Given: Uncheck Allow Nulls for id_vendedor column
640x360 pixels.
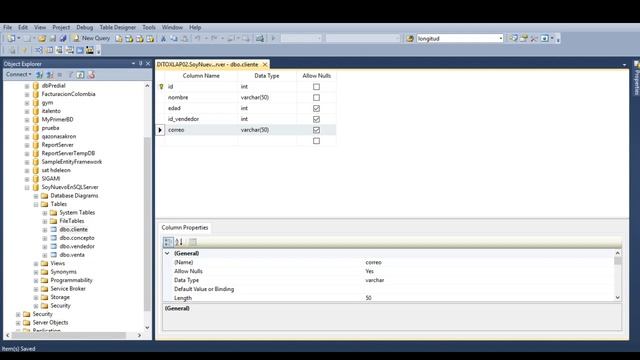Looking at the screenshot, I should (316, 119).
